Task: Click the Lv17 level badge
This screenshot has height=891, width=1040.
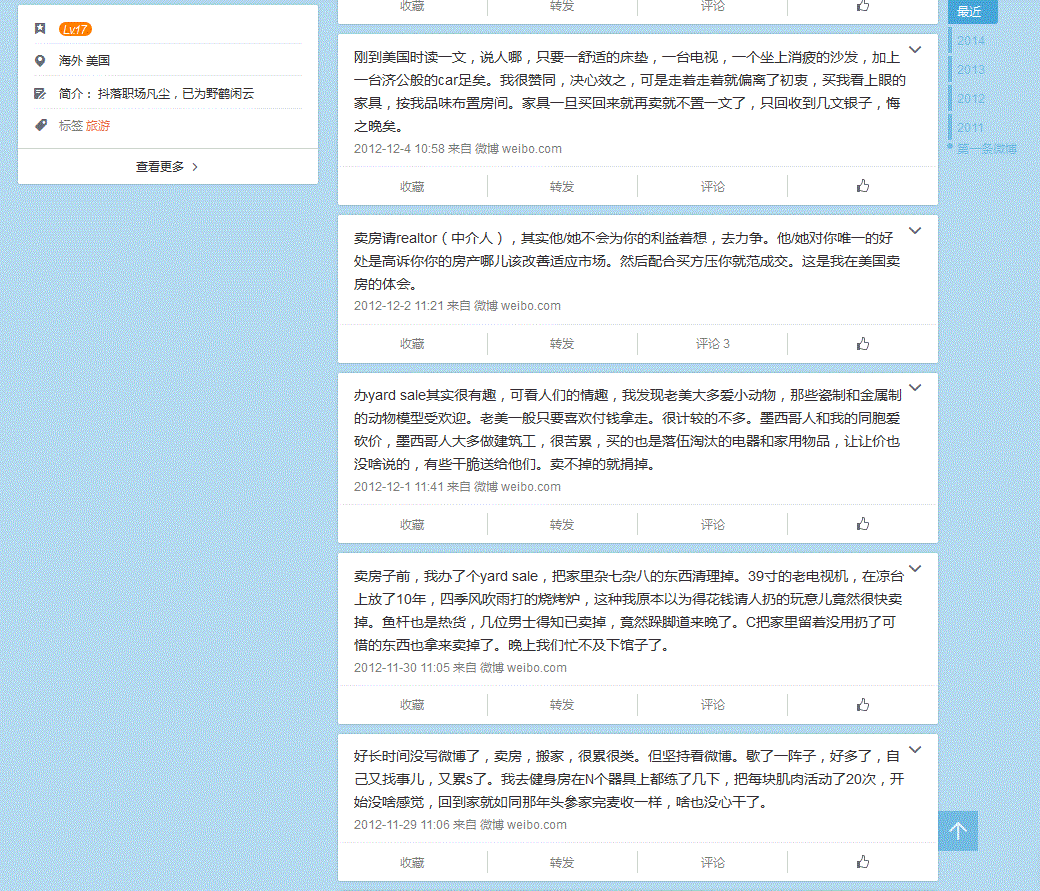Action: pos(75,29)
